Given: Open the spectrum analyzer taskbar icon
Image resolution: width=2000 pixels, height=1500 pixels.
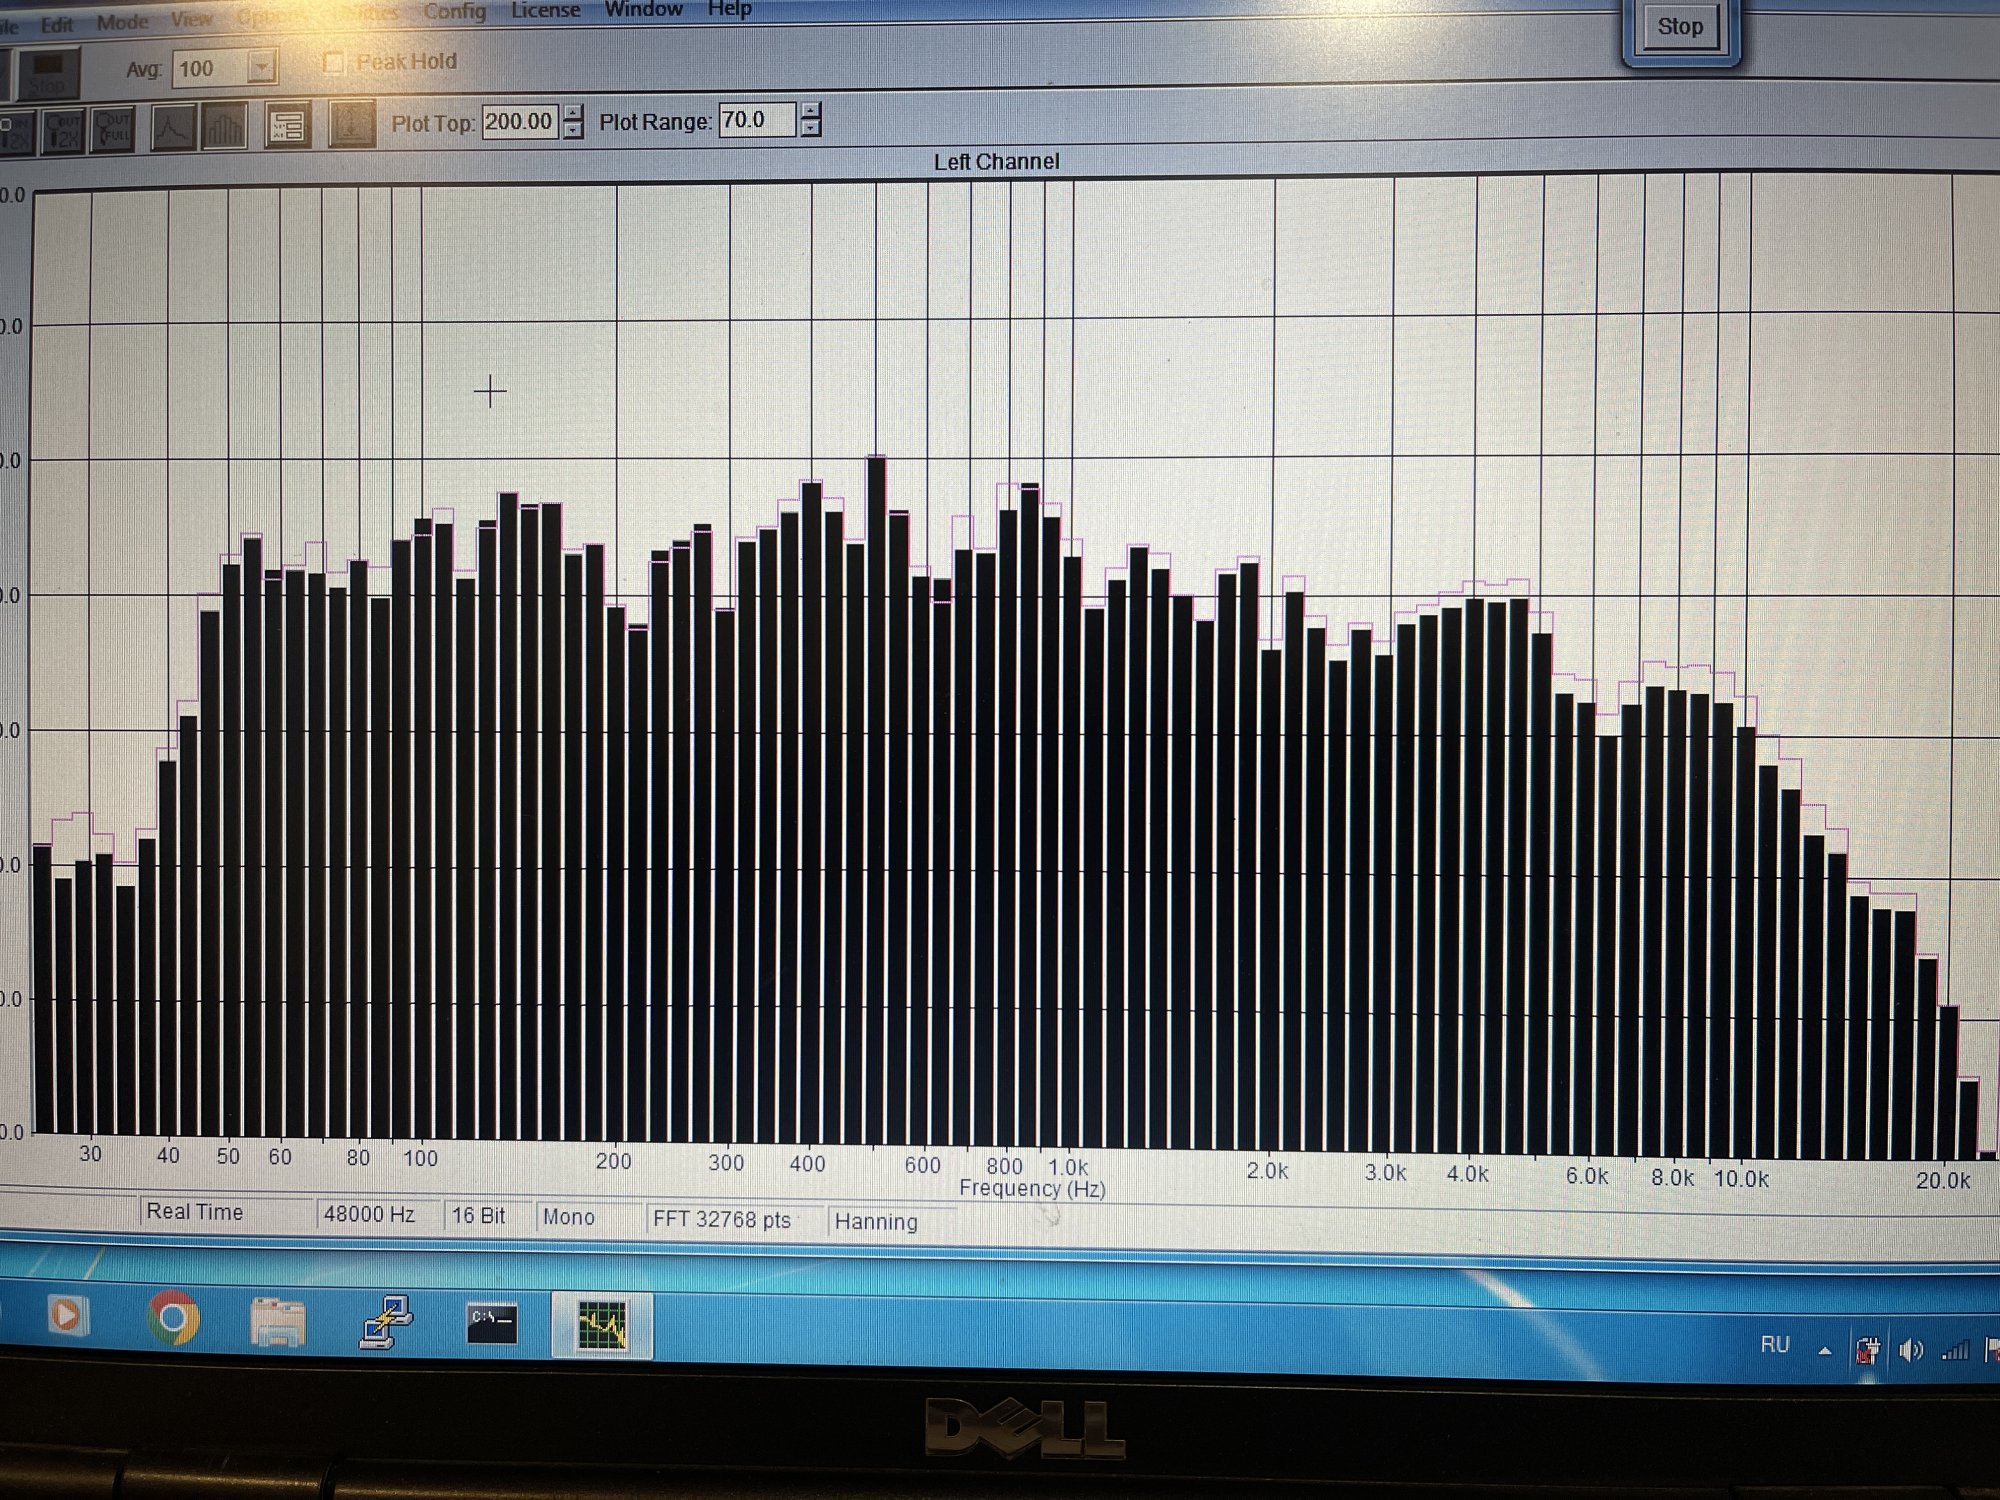Looking at the screenshot, I should click(602, 1325).
